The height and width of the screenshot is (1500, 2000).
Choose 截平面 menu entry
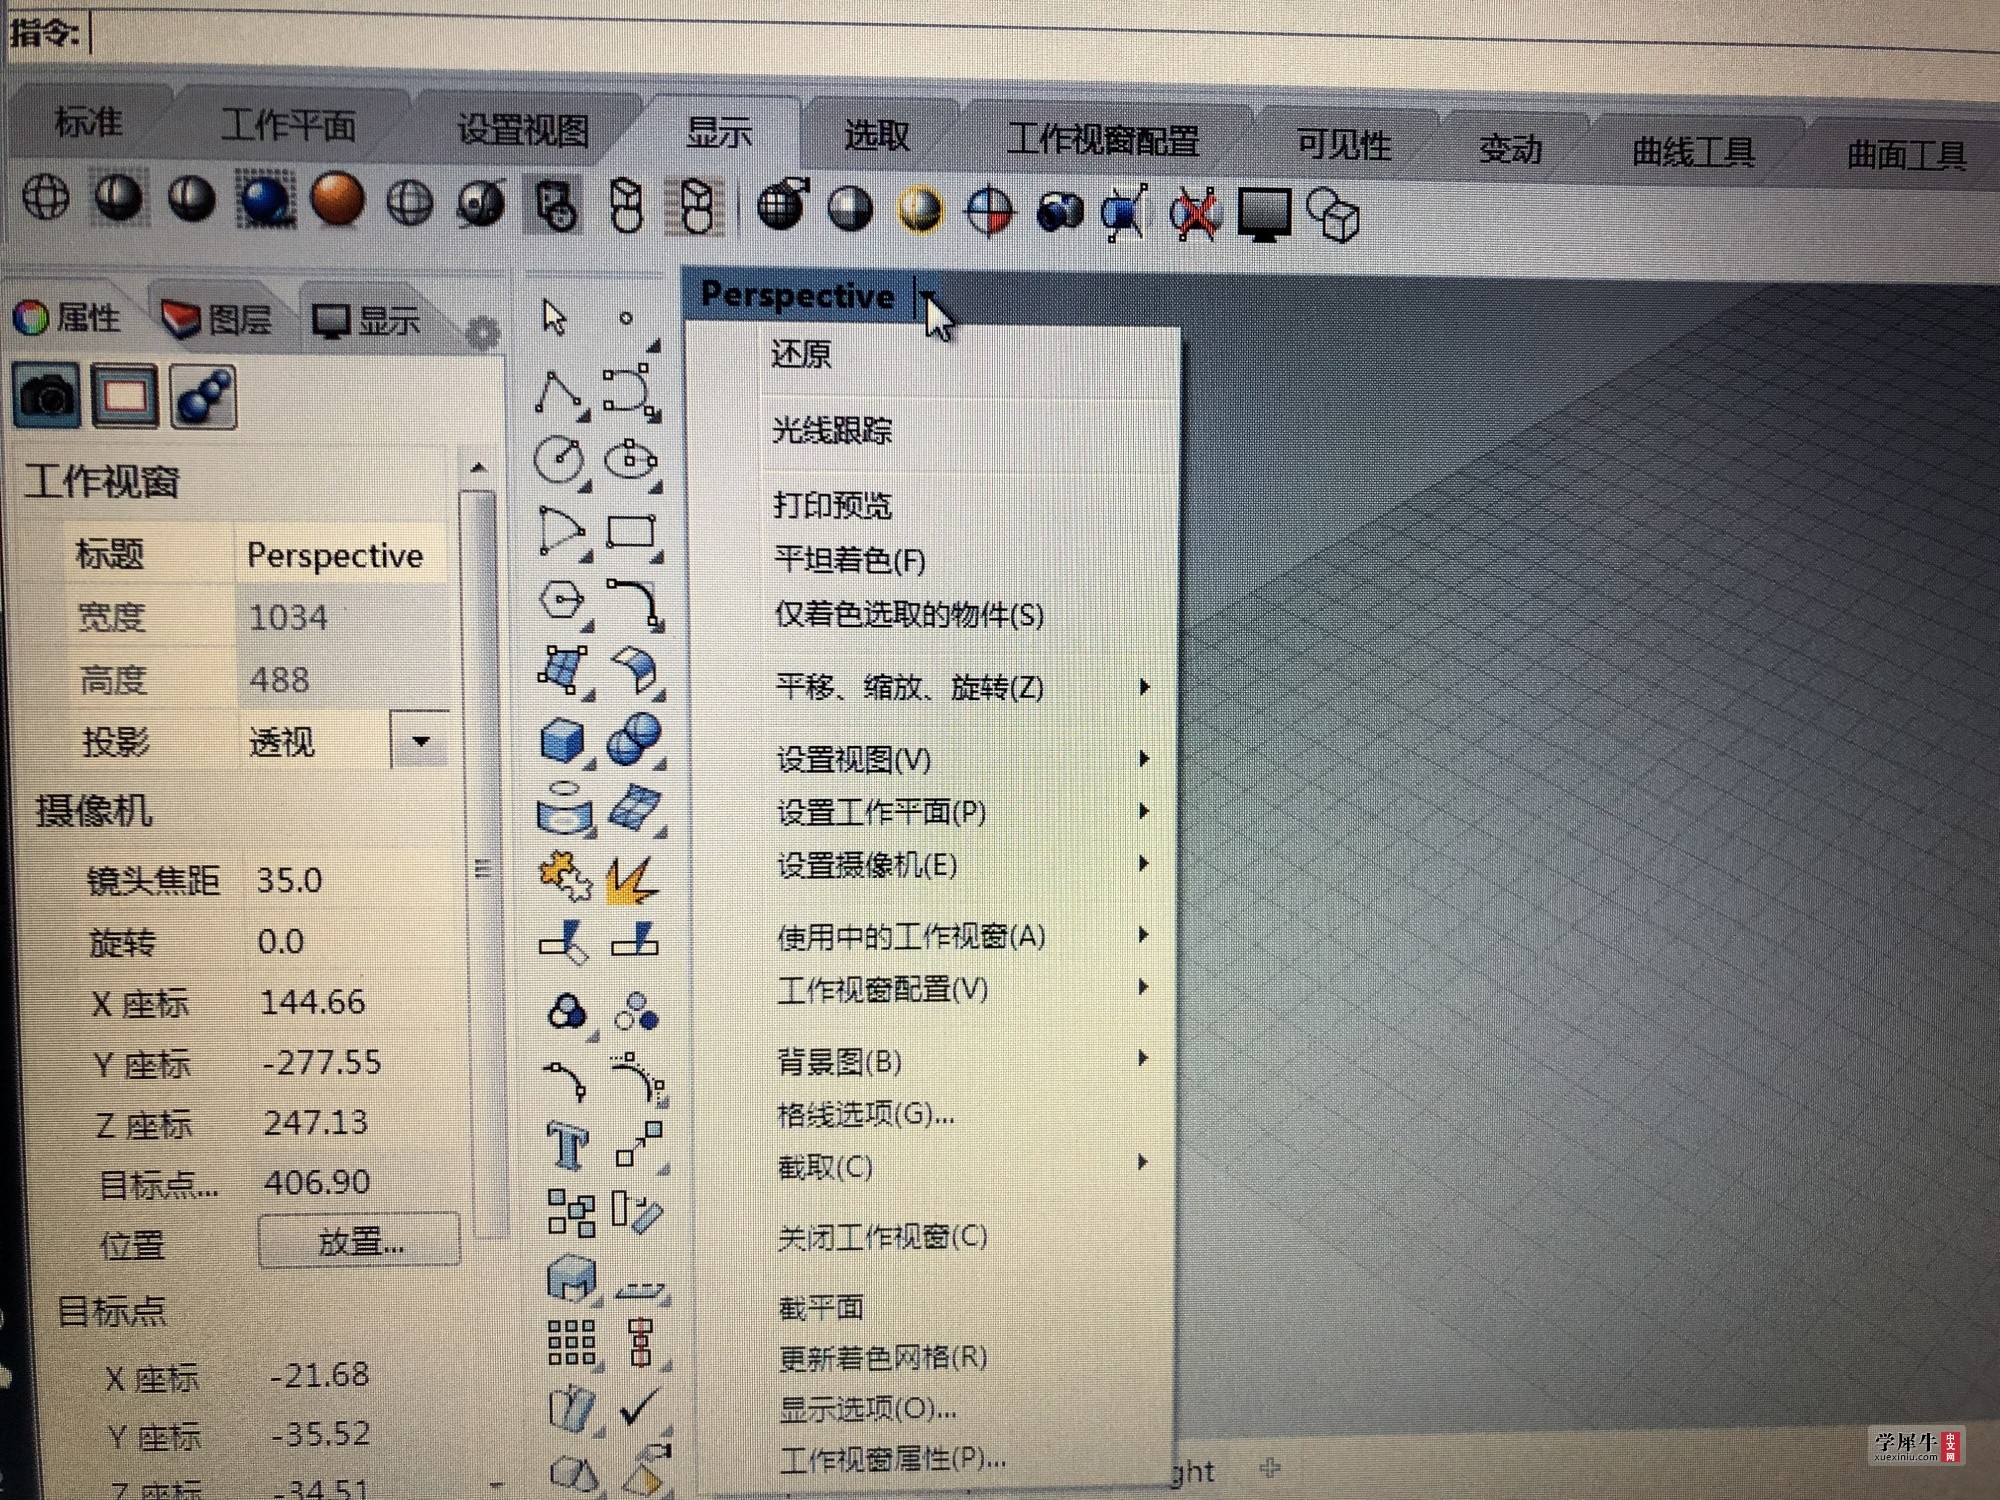(820, 1307)
